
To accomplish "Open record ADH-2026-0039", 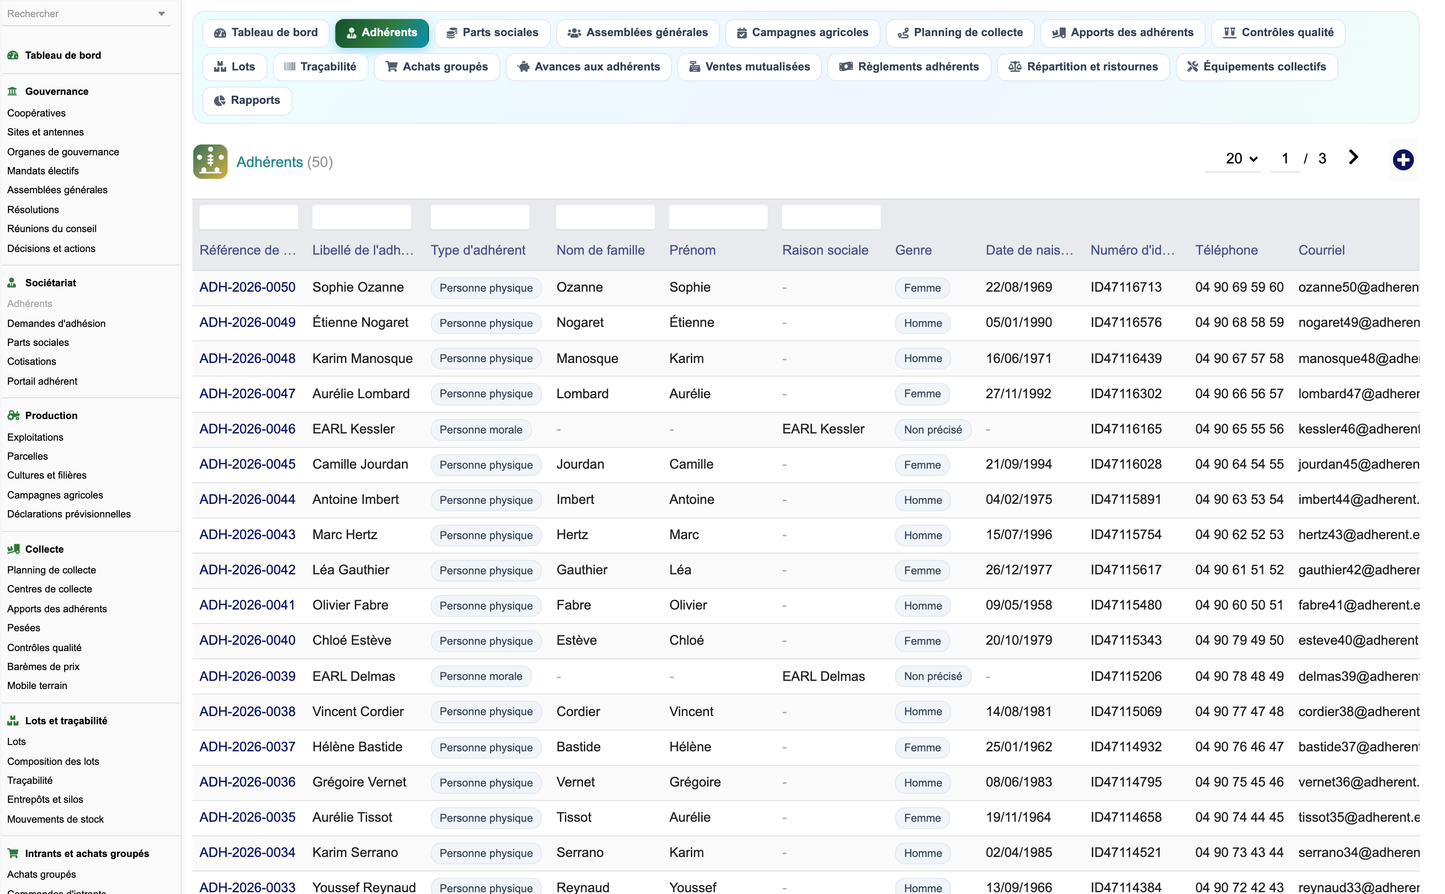I will 247,676.
